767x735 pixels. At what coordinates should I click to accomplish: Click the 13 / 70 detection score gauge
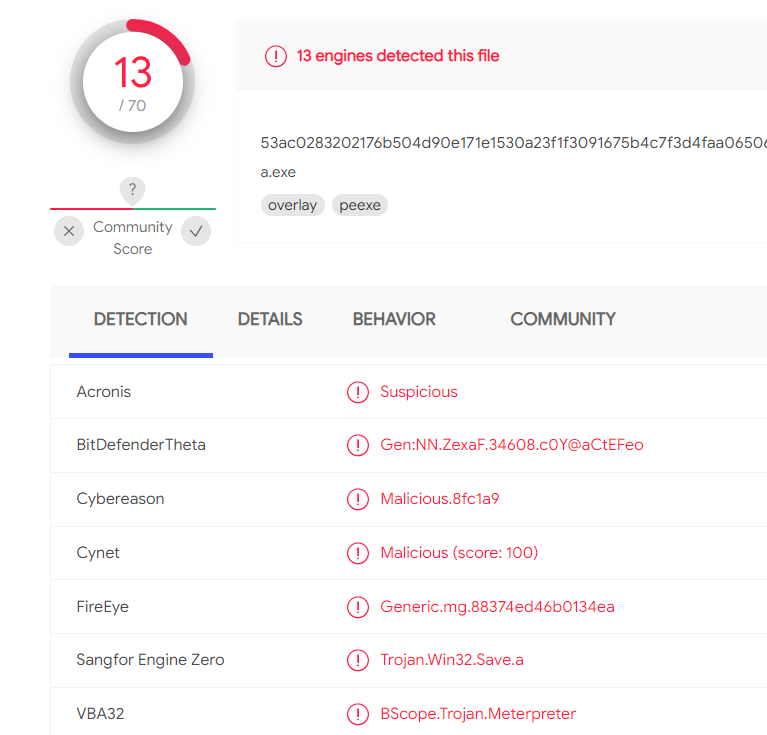point(133,82)
